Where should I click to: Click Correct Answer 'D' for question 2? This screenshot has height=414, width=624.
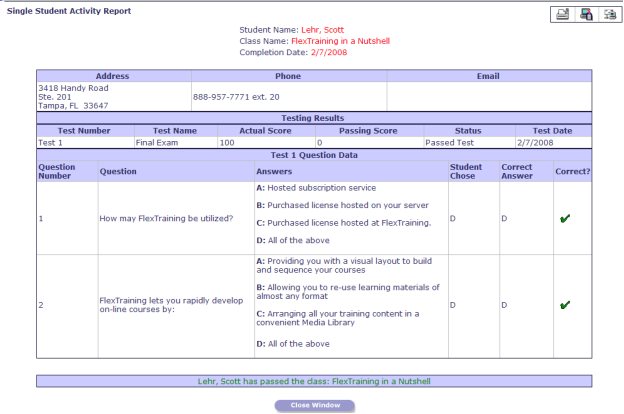click(504, 305)
